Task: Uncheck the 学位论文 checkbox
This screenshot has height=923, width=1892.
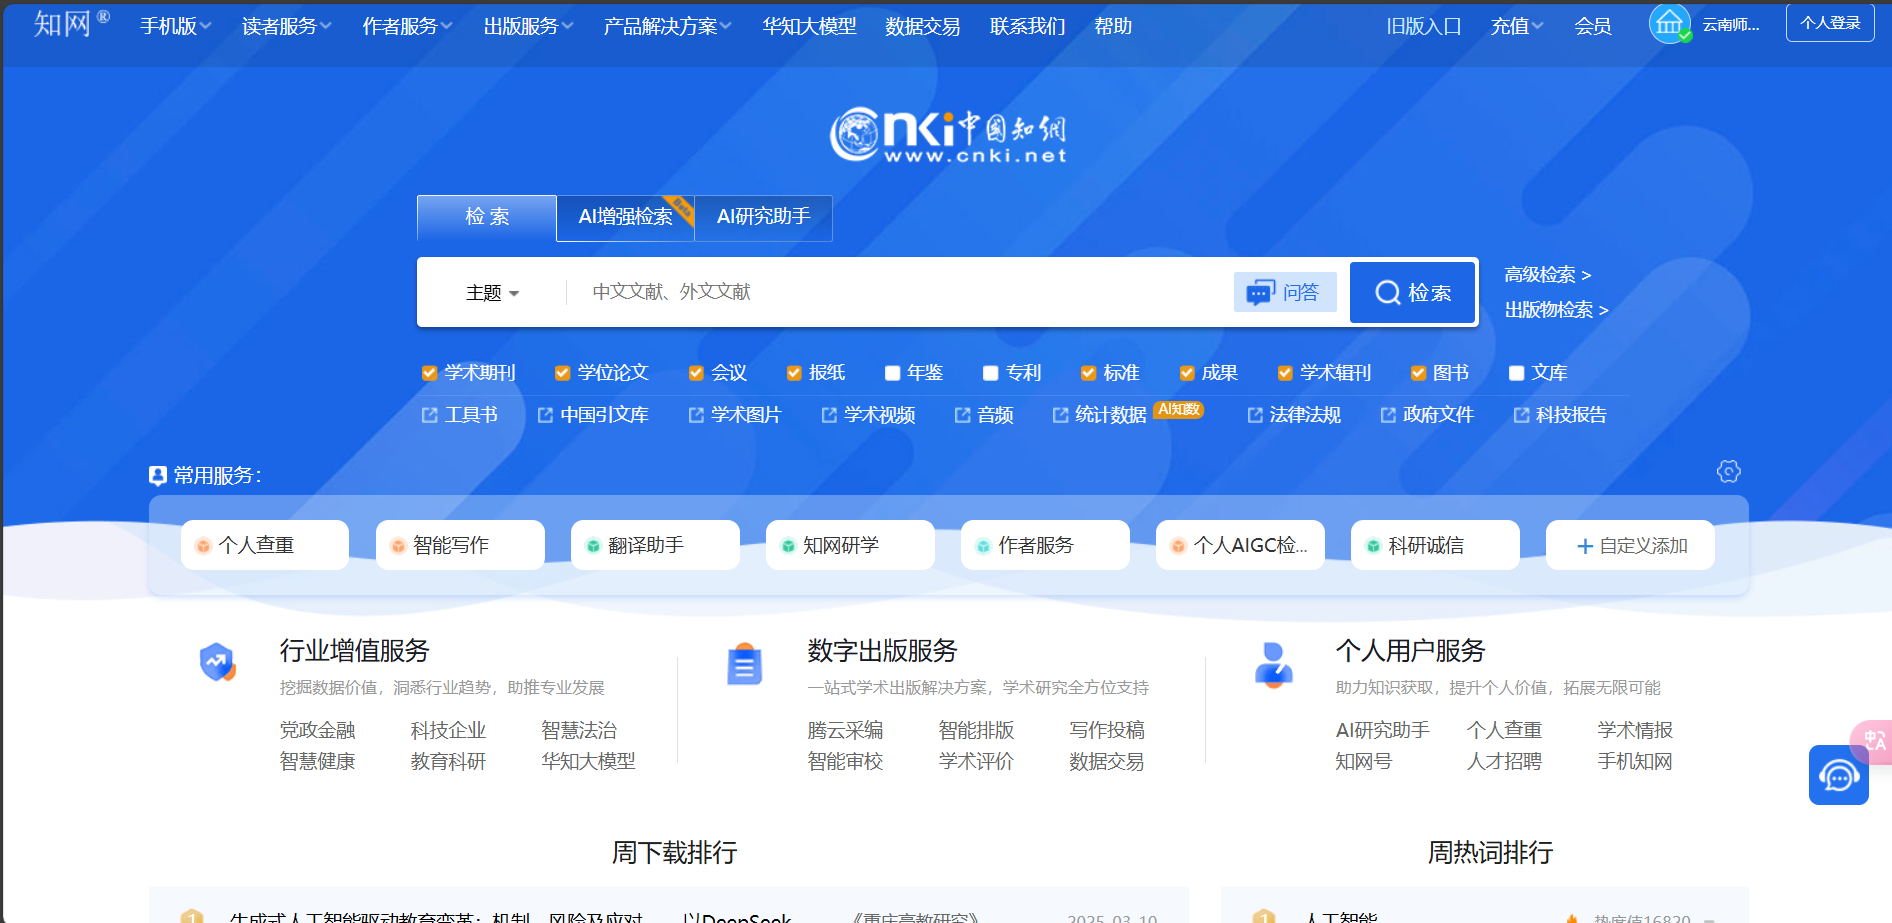Action: pyautogui.click(x=563, y=373)
